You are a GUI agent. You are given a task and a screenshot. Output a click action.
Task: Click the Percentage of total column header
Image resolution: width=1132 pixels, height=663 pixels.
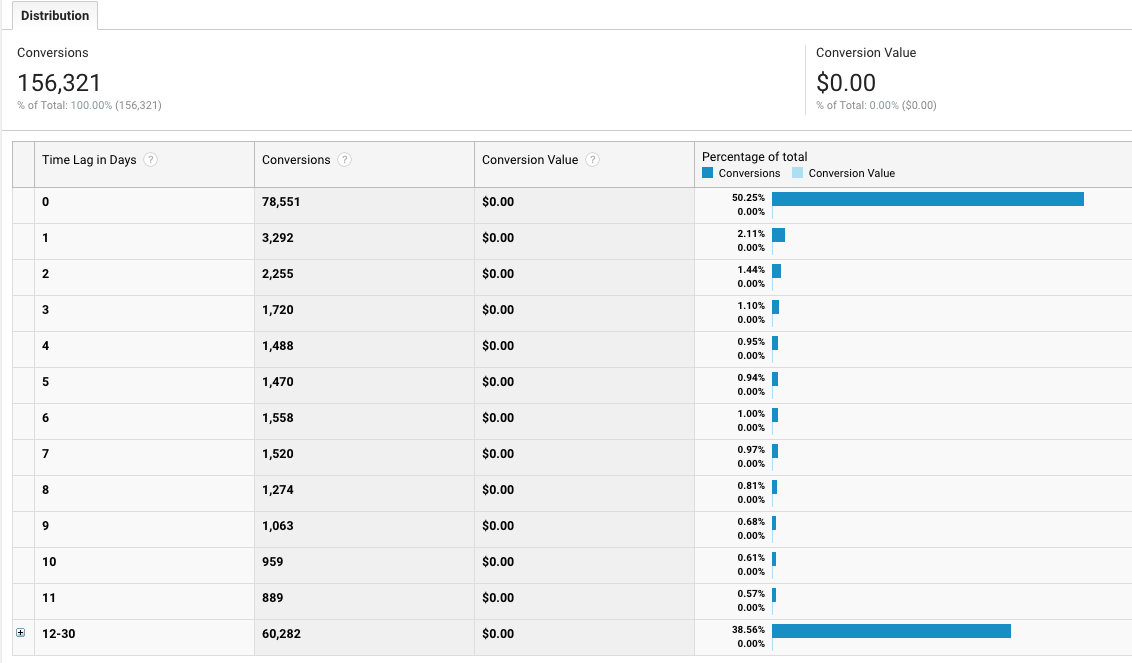pyautogui.click(x=753, y=156)
